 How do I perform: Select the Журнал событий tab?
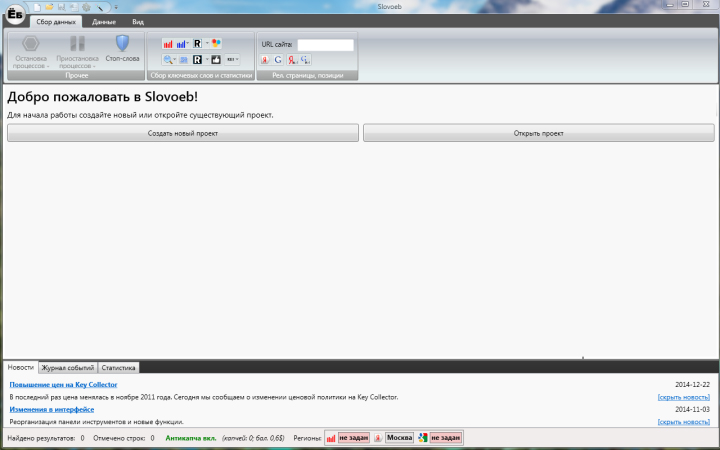click(68, 368)
